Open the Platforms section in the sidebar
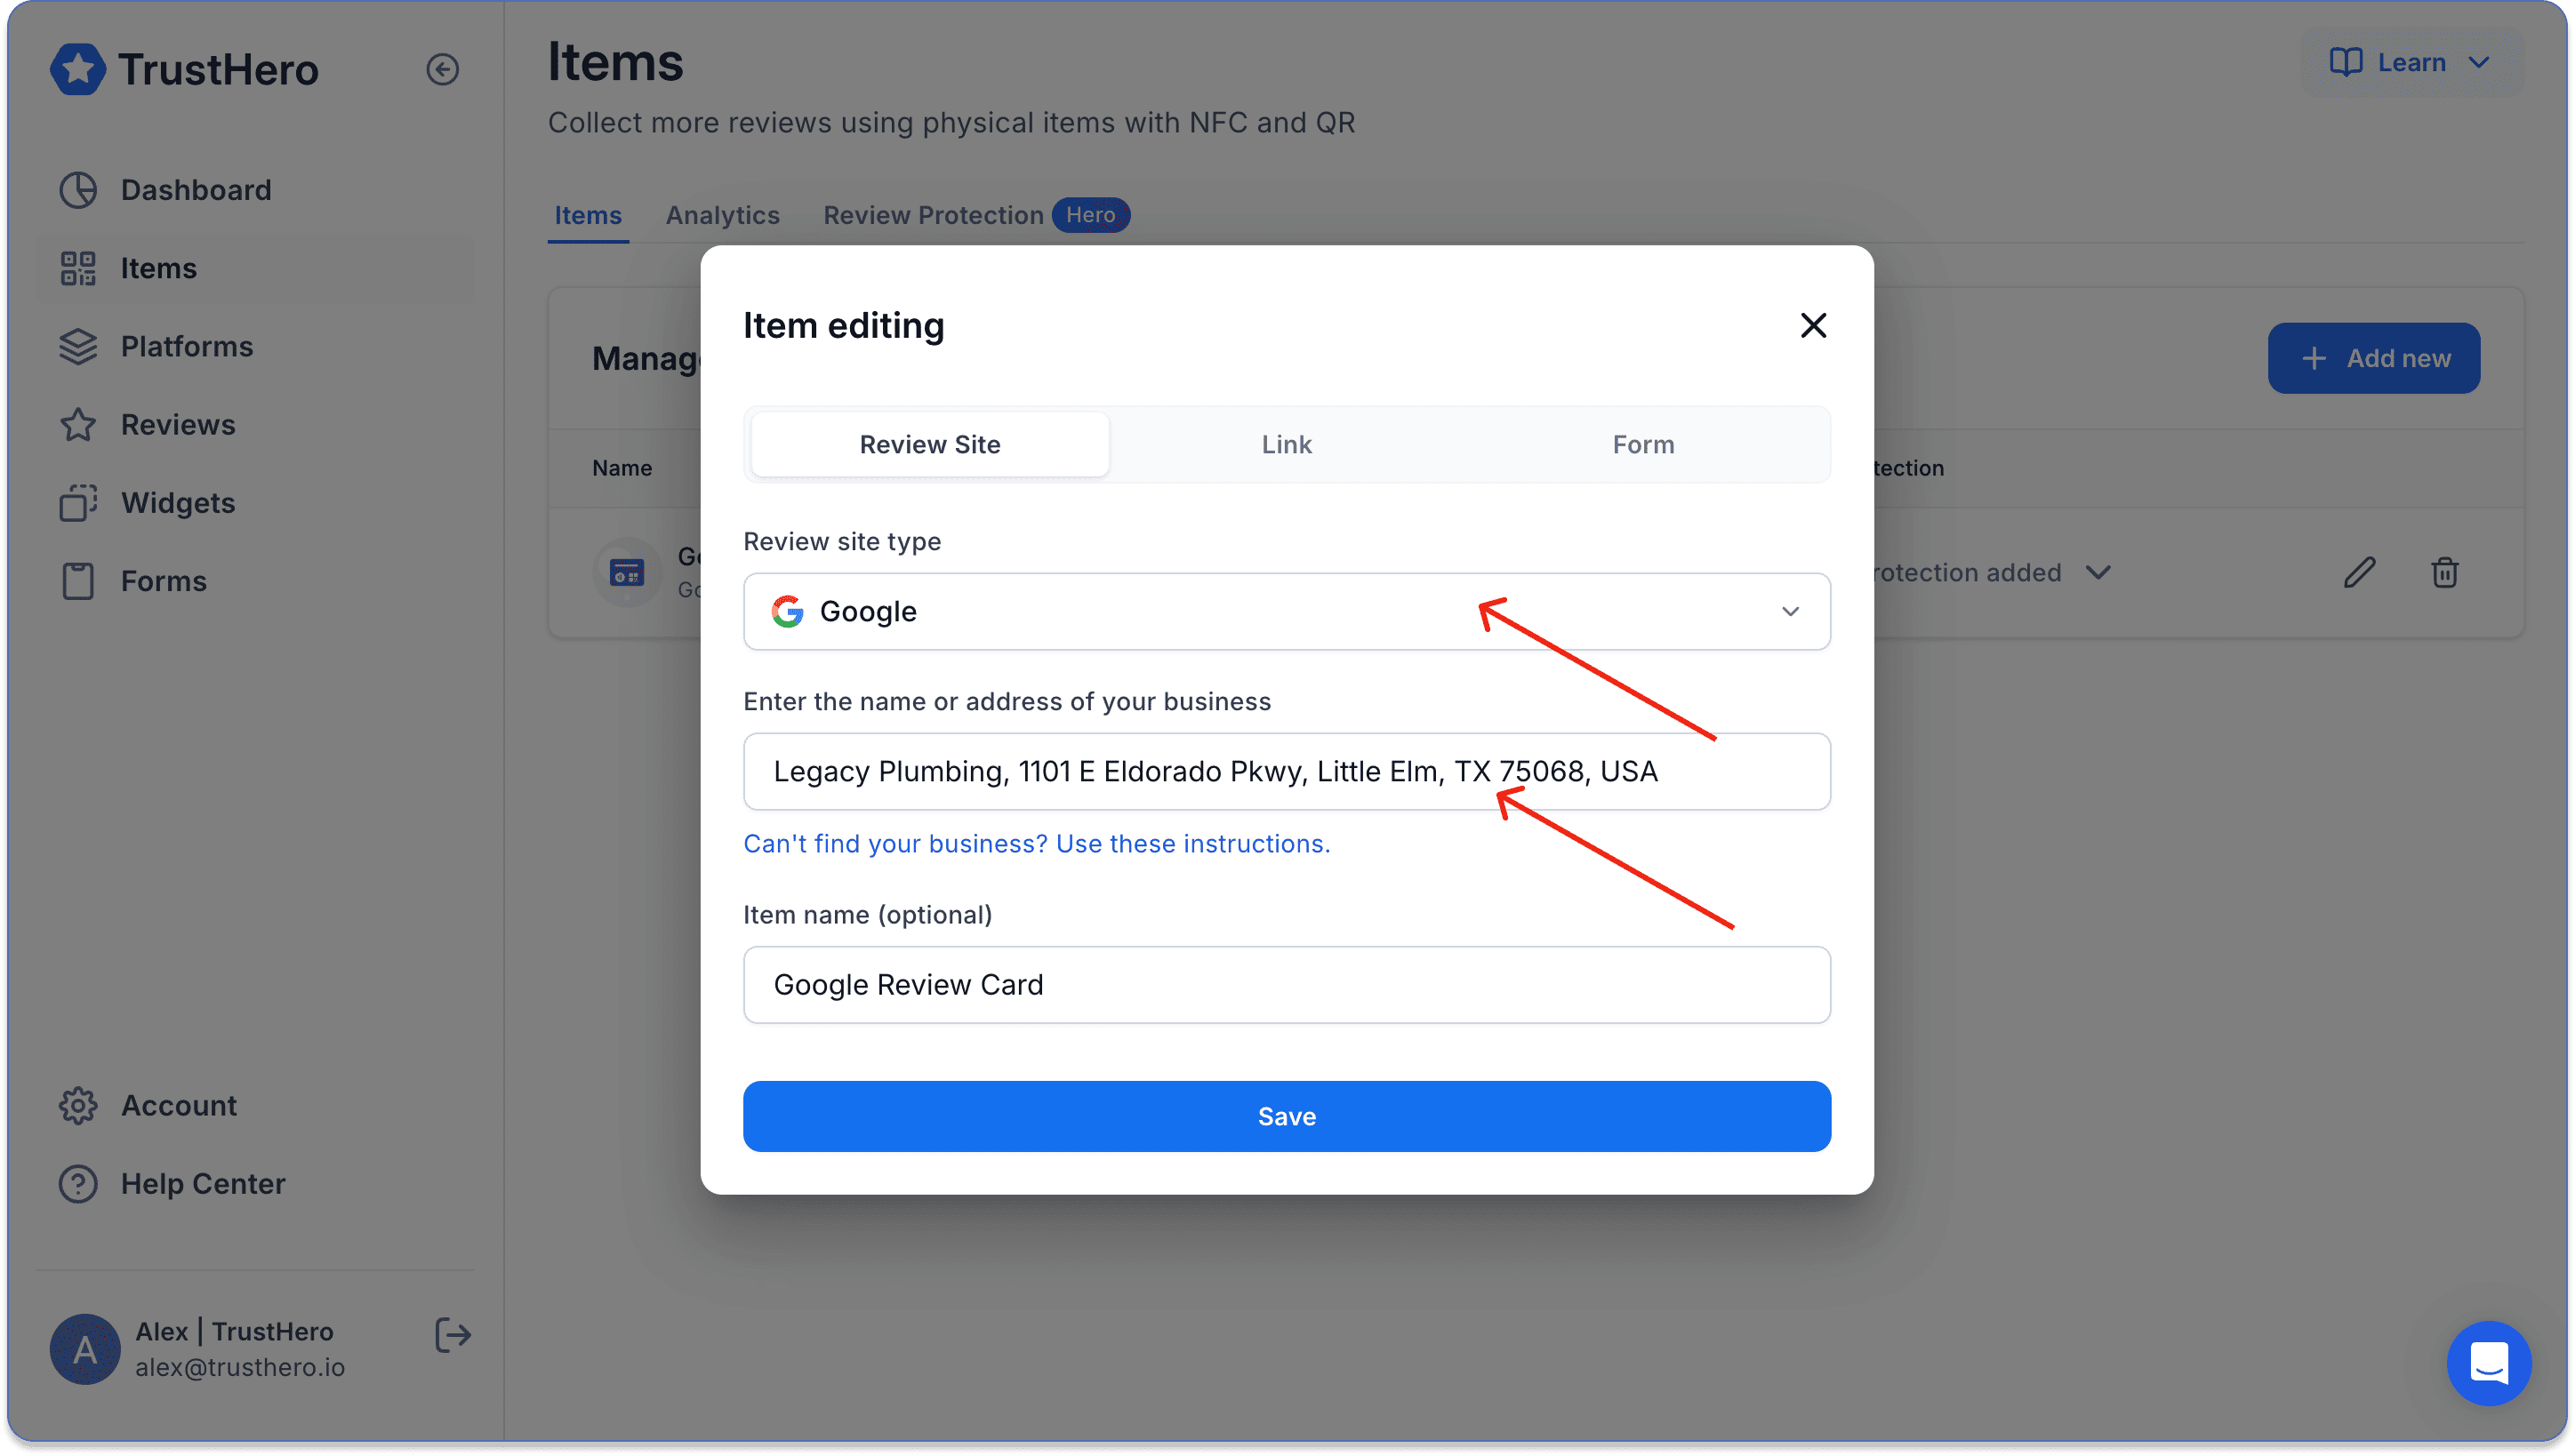The height and width of the screenshot is (1456, 2575). pyautogui.click(x=187, y=346)
